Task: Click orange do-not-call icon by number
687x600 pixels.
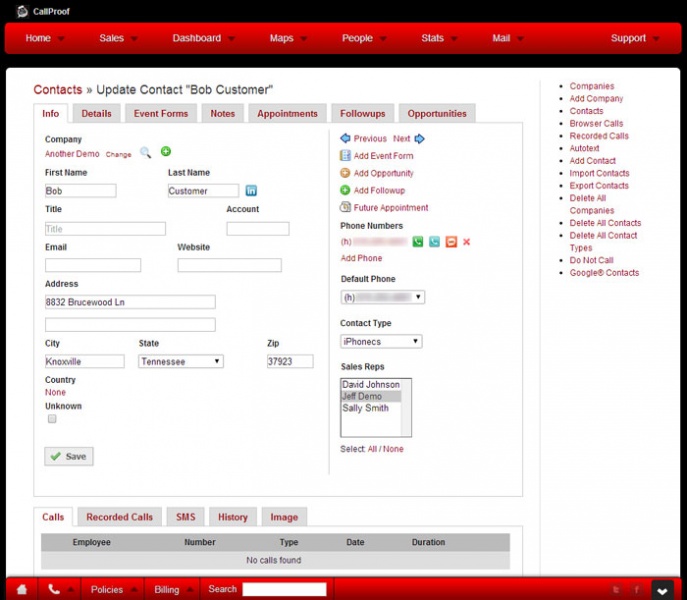Action: pyautogui.click(x=451, y=241)
